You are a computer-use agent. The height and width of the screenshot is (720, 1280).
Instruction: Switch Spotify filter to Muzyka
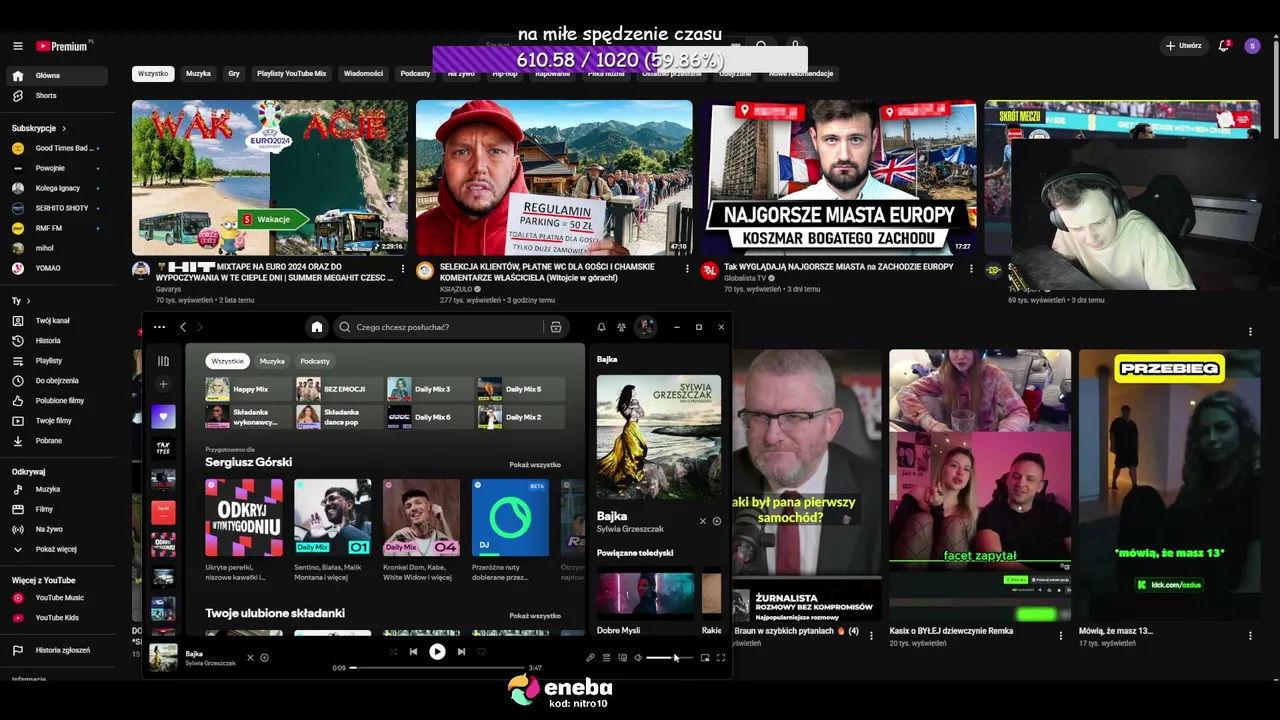272,361
